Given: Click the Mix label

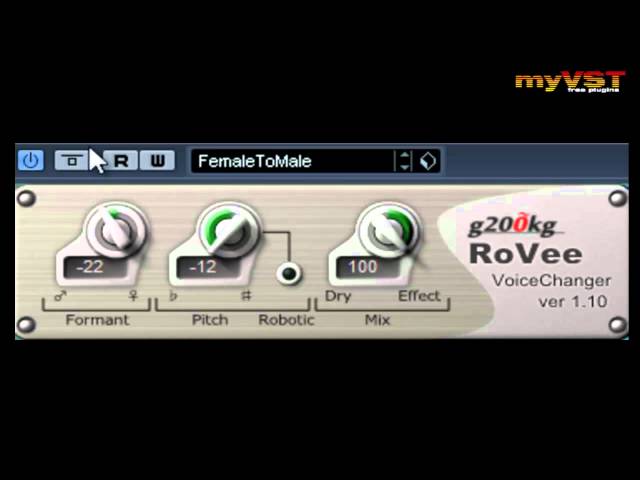Looking at the screenshot, I should 378,320.
